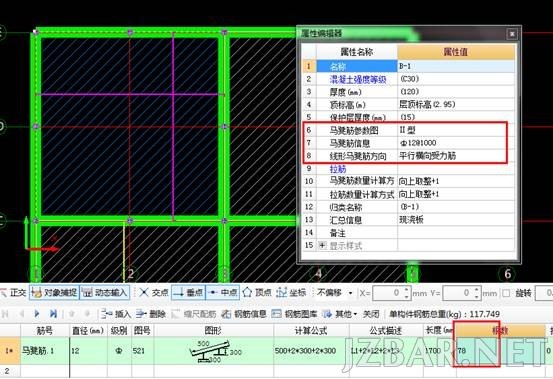Click the 计算公式 column header
This screenshot has width=553, height=379.
tap(311, 330)
